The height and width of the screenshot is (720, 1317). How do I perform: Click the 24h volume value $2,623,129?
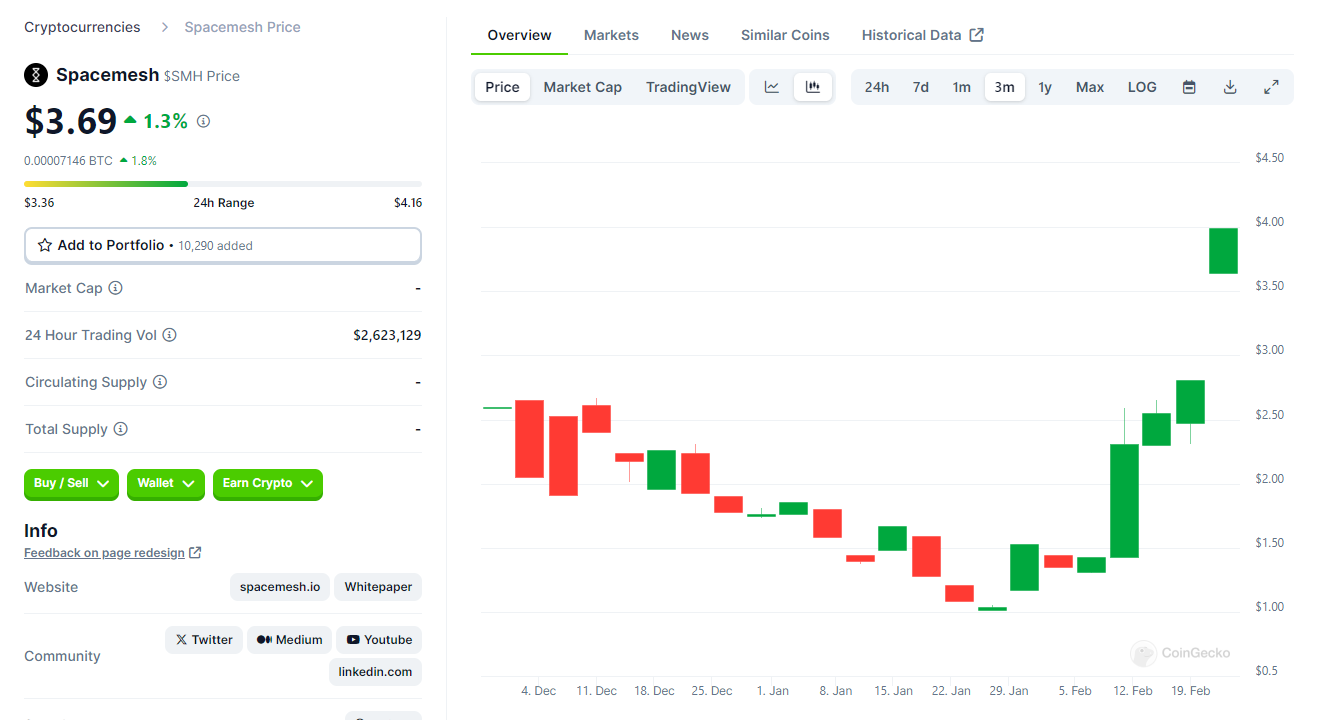(387, 335)
